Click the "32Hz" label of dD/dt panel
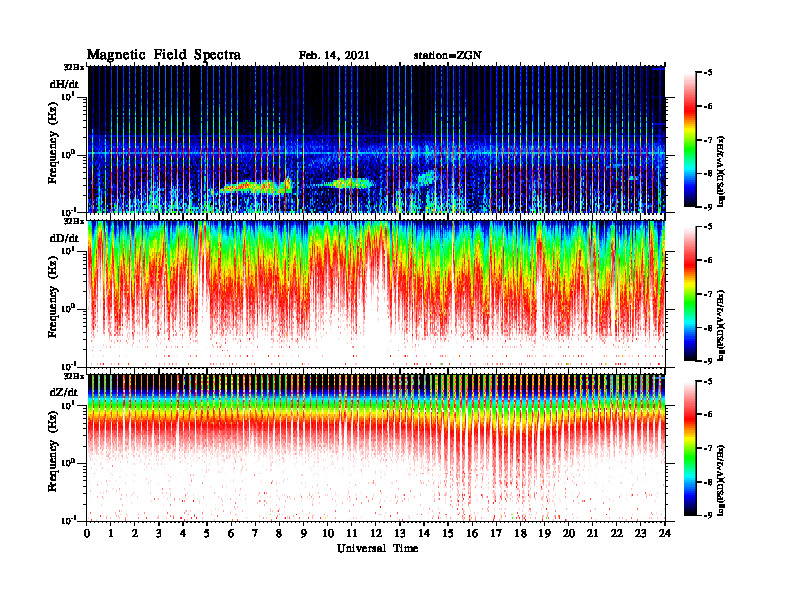The height and width of the screenshot is (612, 792). (x=74, y=221)
